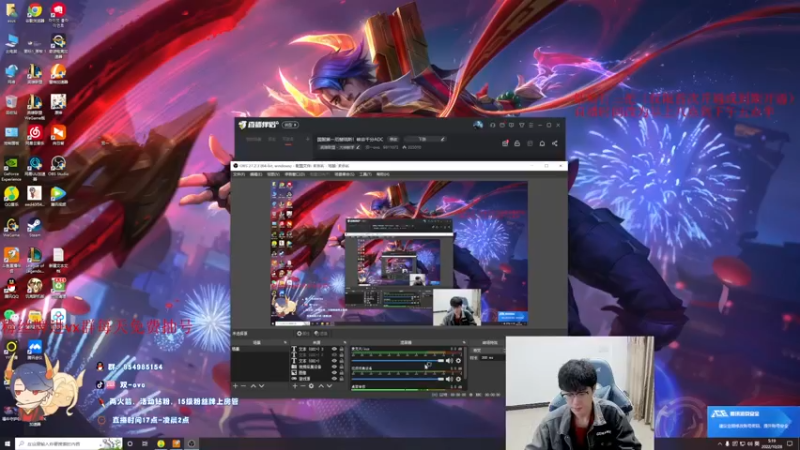Click the 滤镜 filters button above sources
This screenshot has width=800, height=450.
321,334
